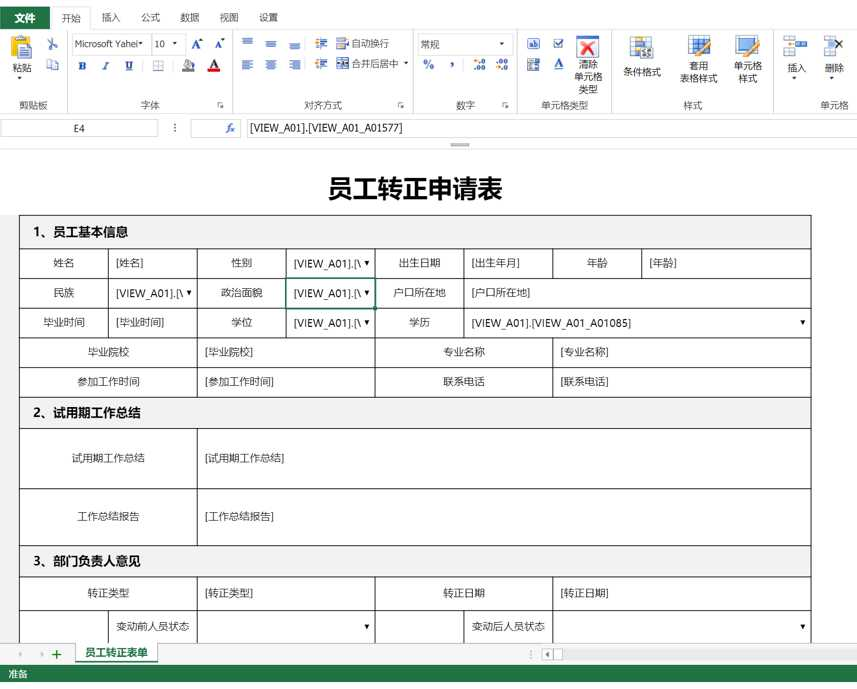This screenshot has width=857, height=689.
Task: Align text to vertical middle
Action: tap(271, 44)
